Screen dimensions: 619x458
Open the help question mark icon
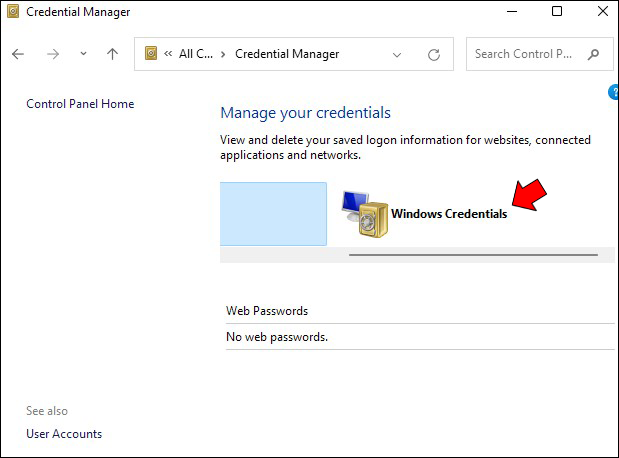[613, 93]
